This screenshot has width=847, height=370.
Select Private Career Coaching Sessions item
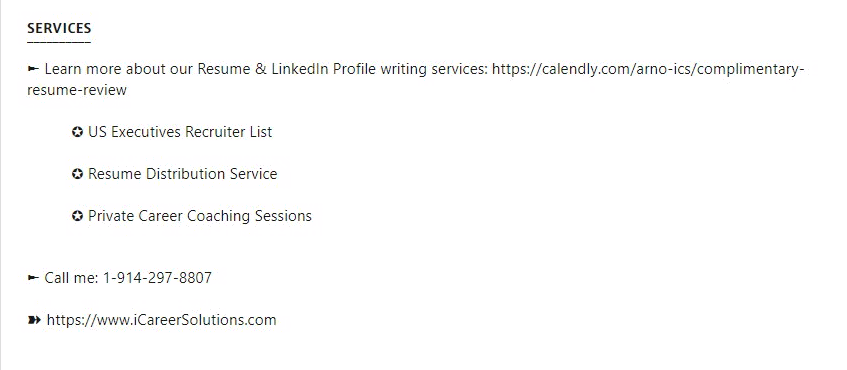pos(200,216)
